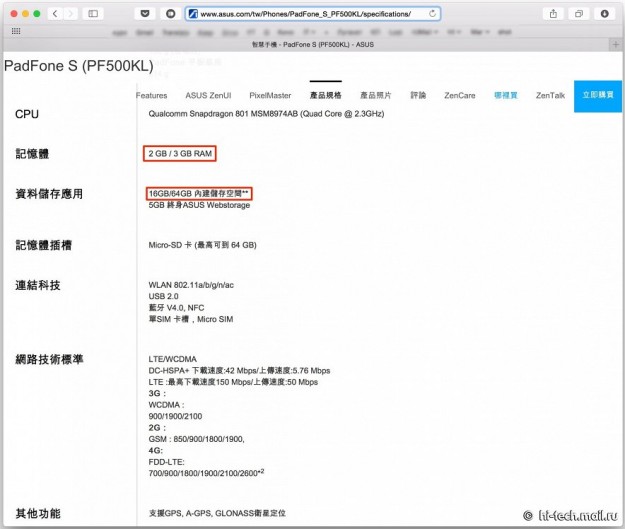
Task: Click the Safari back arrow button
Action: [x=54, y=13]
